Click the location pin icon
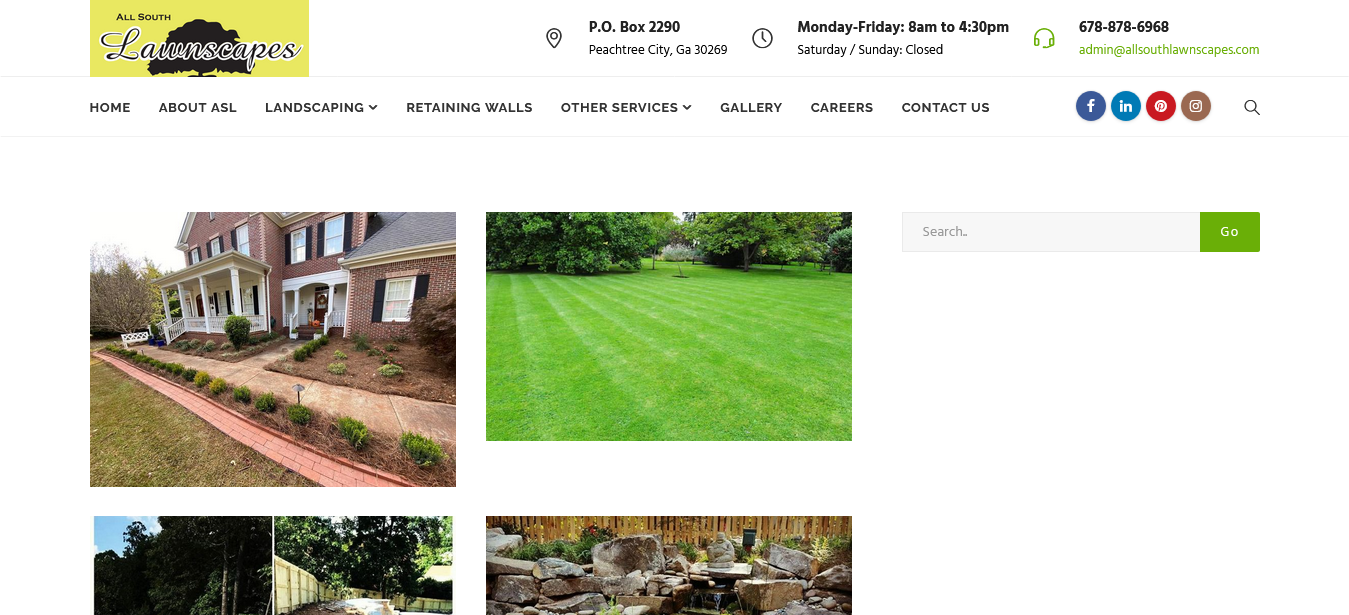The height and width of the screenshot is (615, 1349). coord(554,38)
